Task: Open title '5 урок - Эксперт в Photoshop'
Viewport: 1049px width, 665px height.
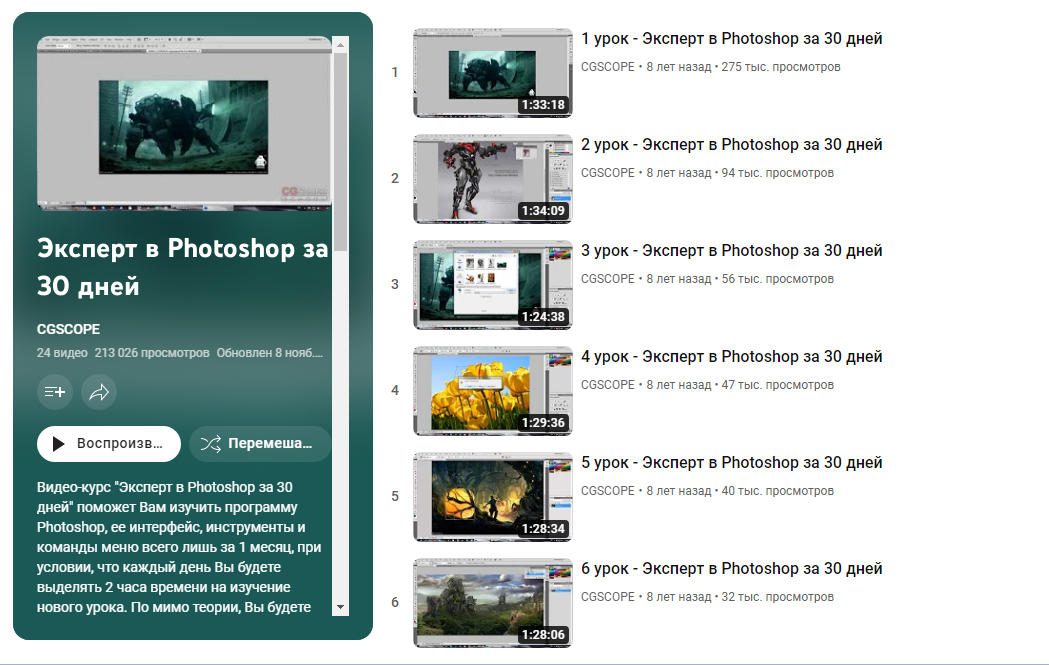Action: tap(732, 463)
